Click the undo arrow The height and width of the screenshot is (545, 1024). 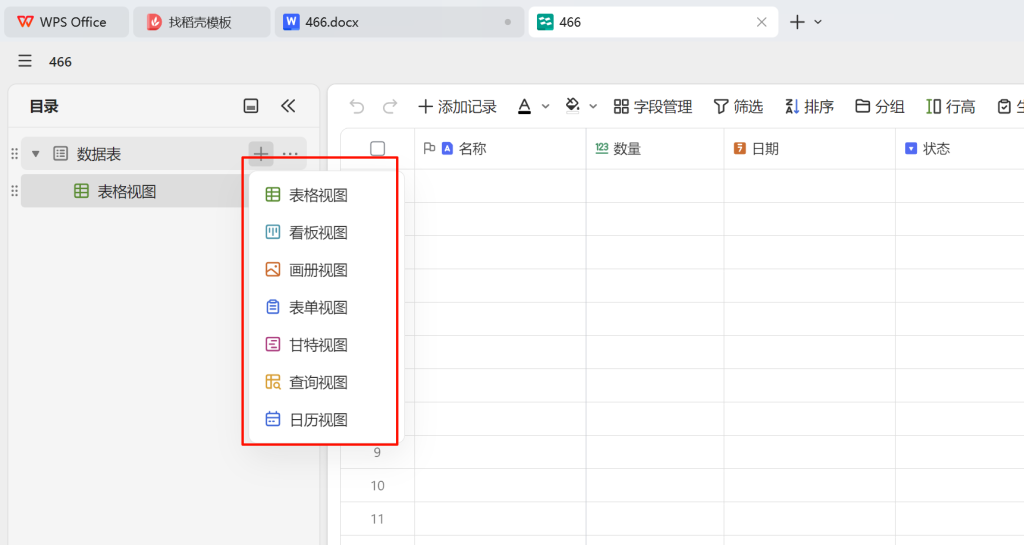click(x=357, y=106)
